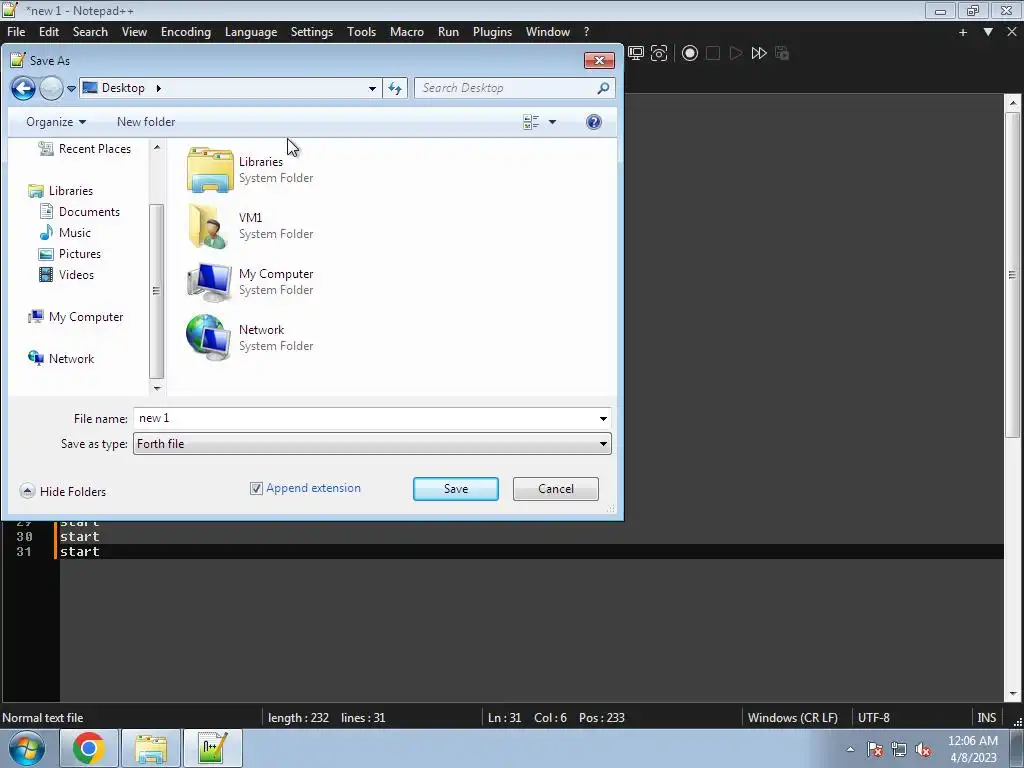This screenshot has width=1024, height=768.
Task: Click the Notepad++ editor vertical scrollbar thumb
Action: (x=1012, y=275)
